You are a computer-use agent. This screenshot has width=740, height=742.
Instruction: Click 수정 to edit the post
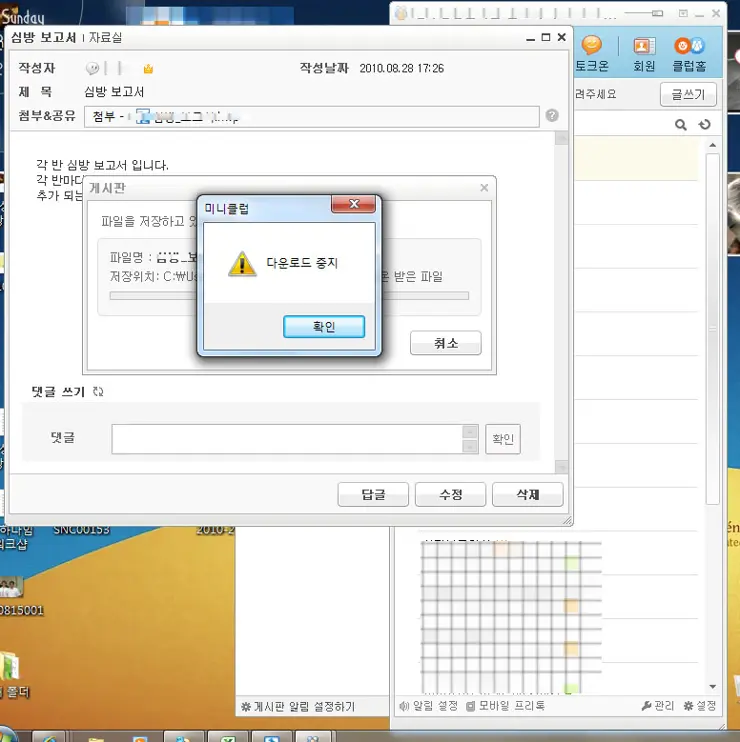click(x=450, y=494)
